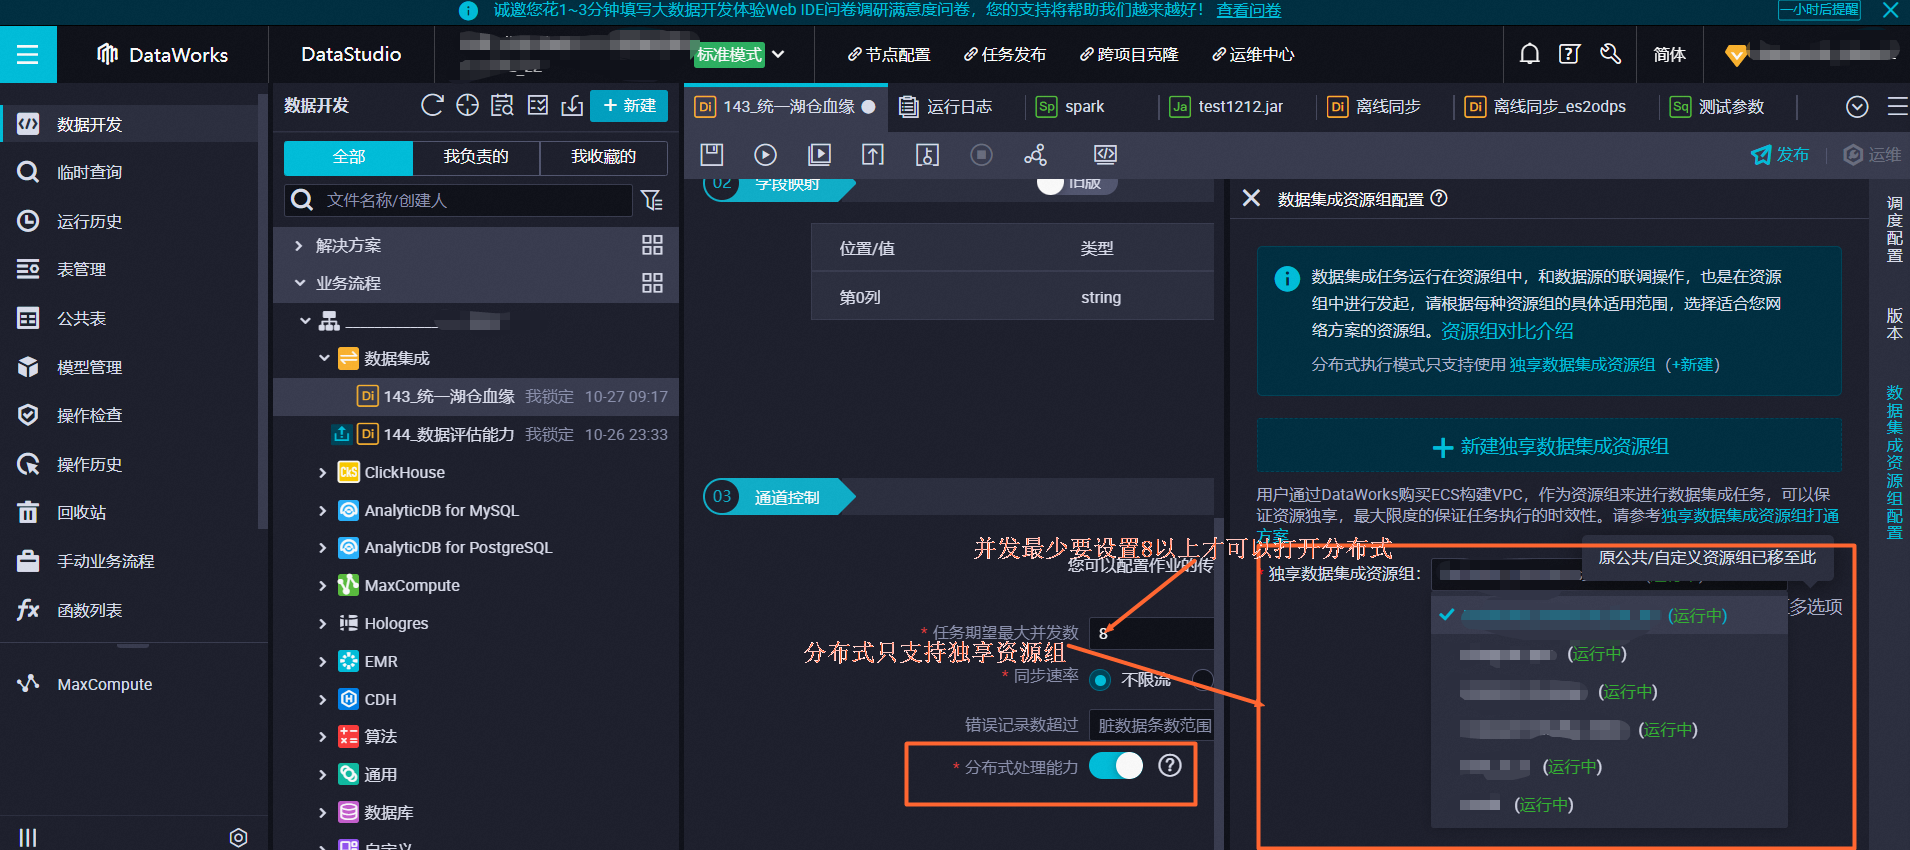
Task: Click the refresh icon in 数据开发 panel
Action: click(x=432, y=105)
